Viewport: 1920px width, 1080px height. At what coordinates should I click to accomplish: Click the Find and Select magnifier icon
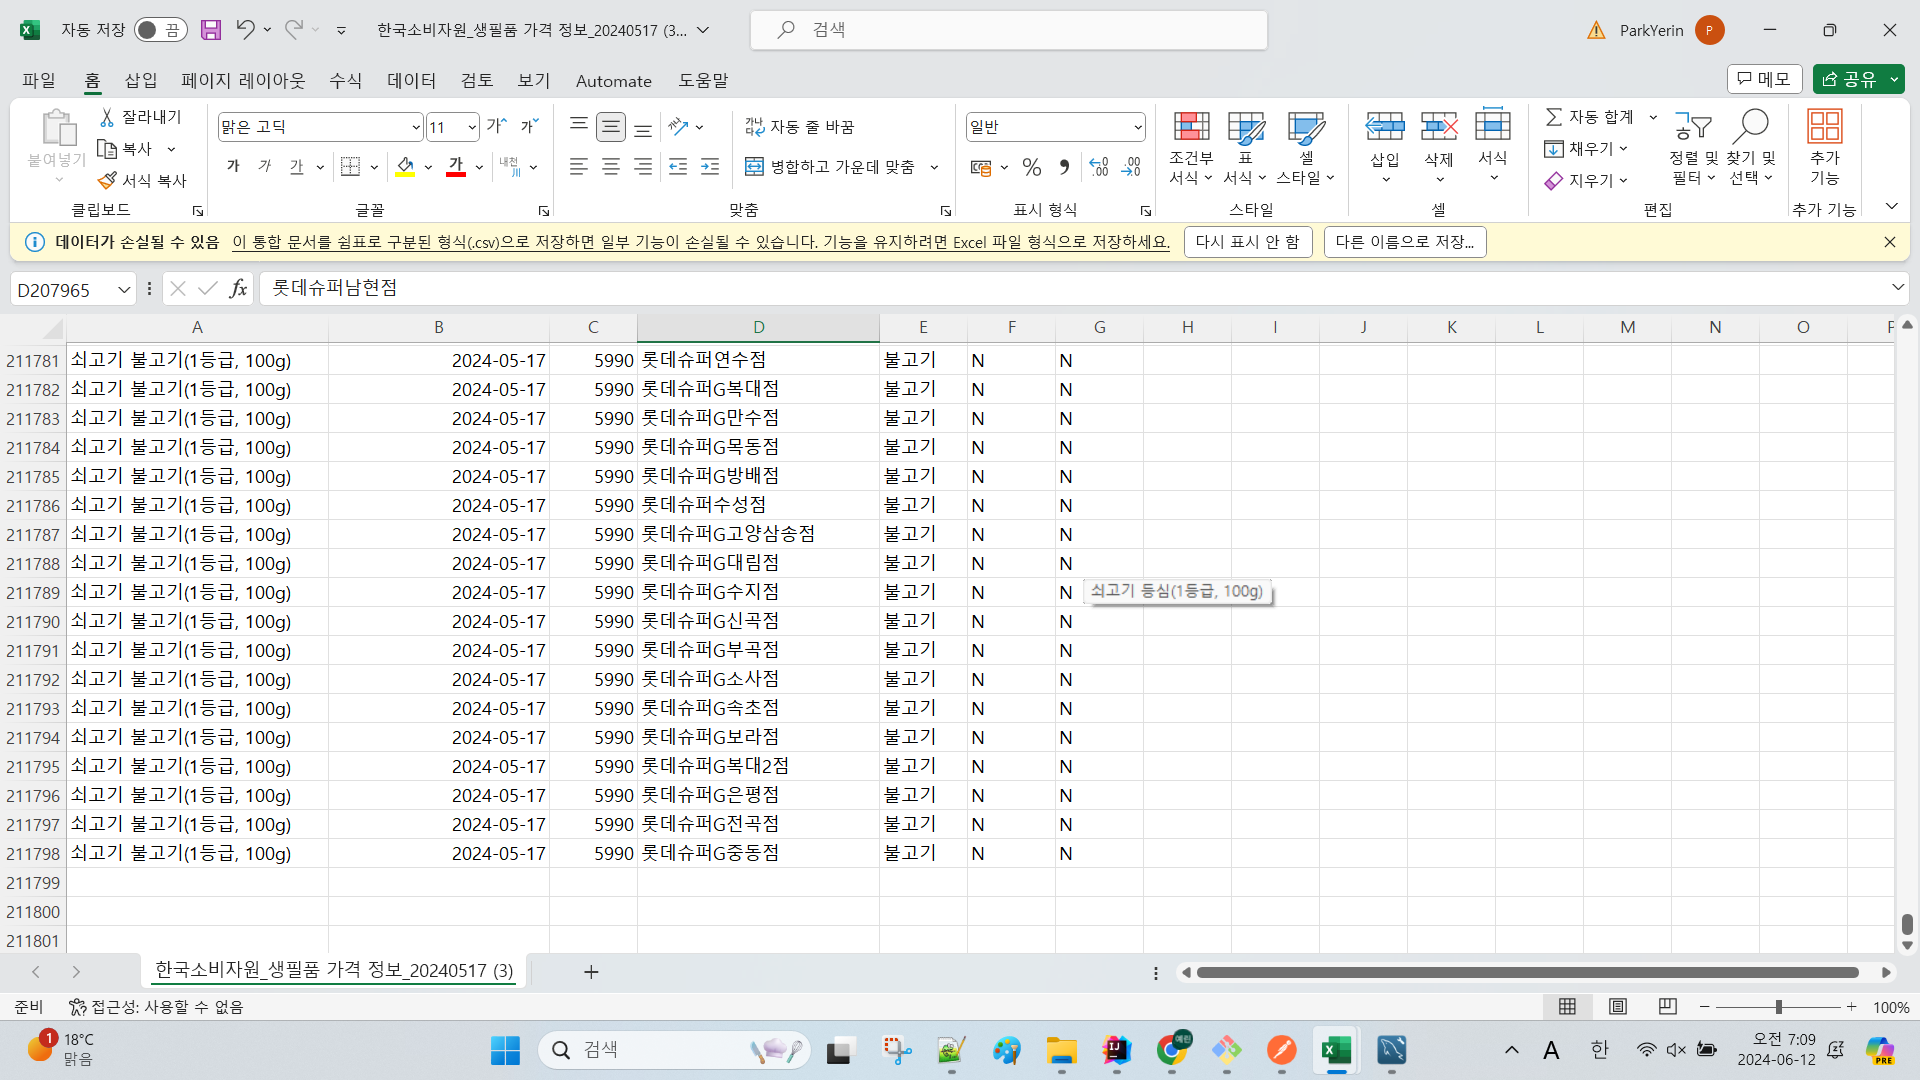(1751, 127)
